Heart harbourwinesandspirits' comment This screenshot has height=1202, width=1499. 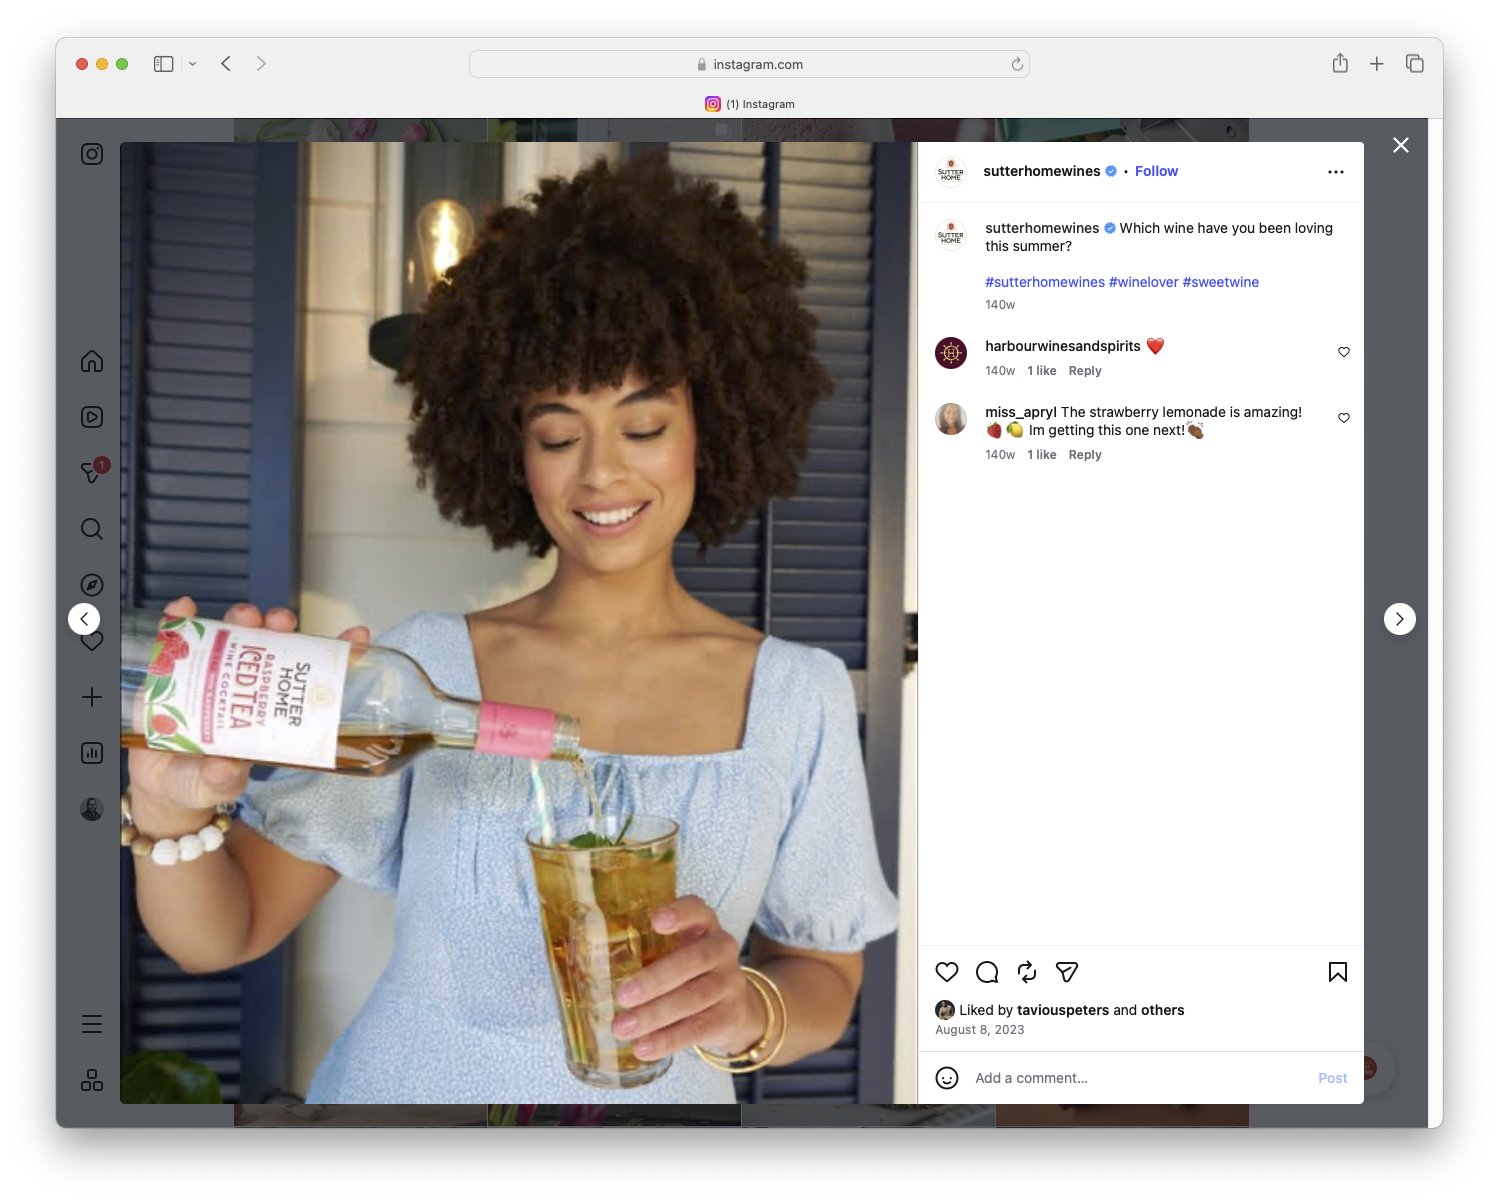click(x=1343, y=352)
